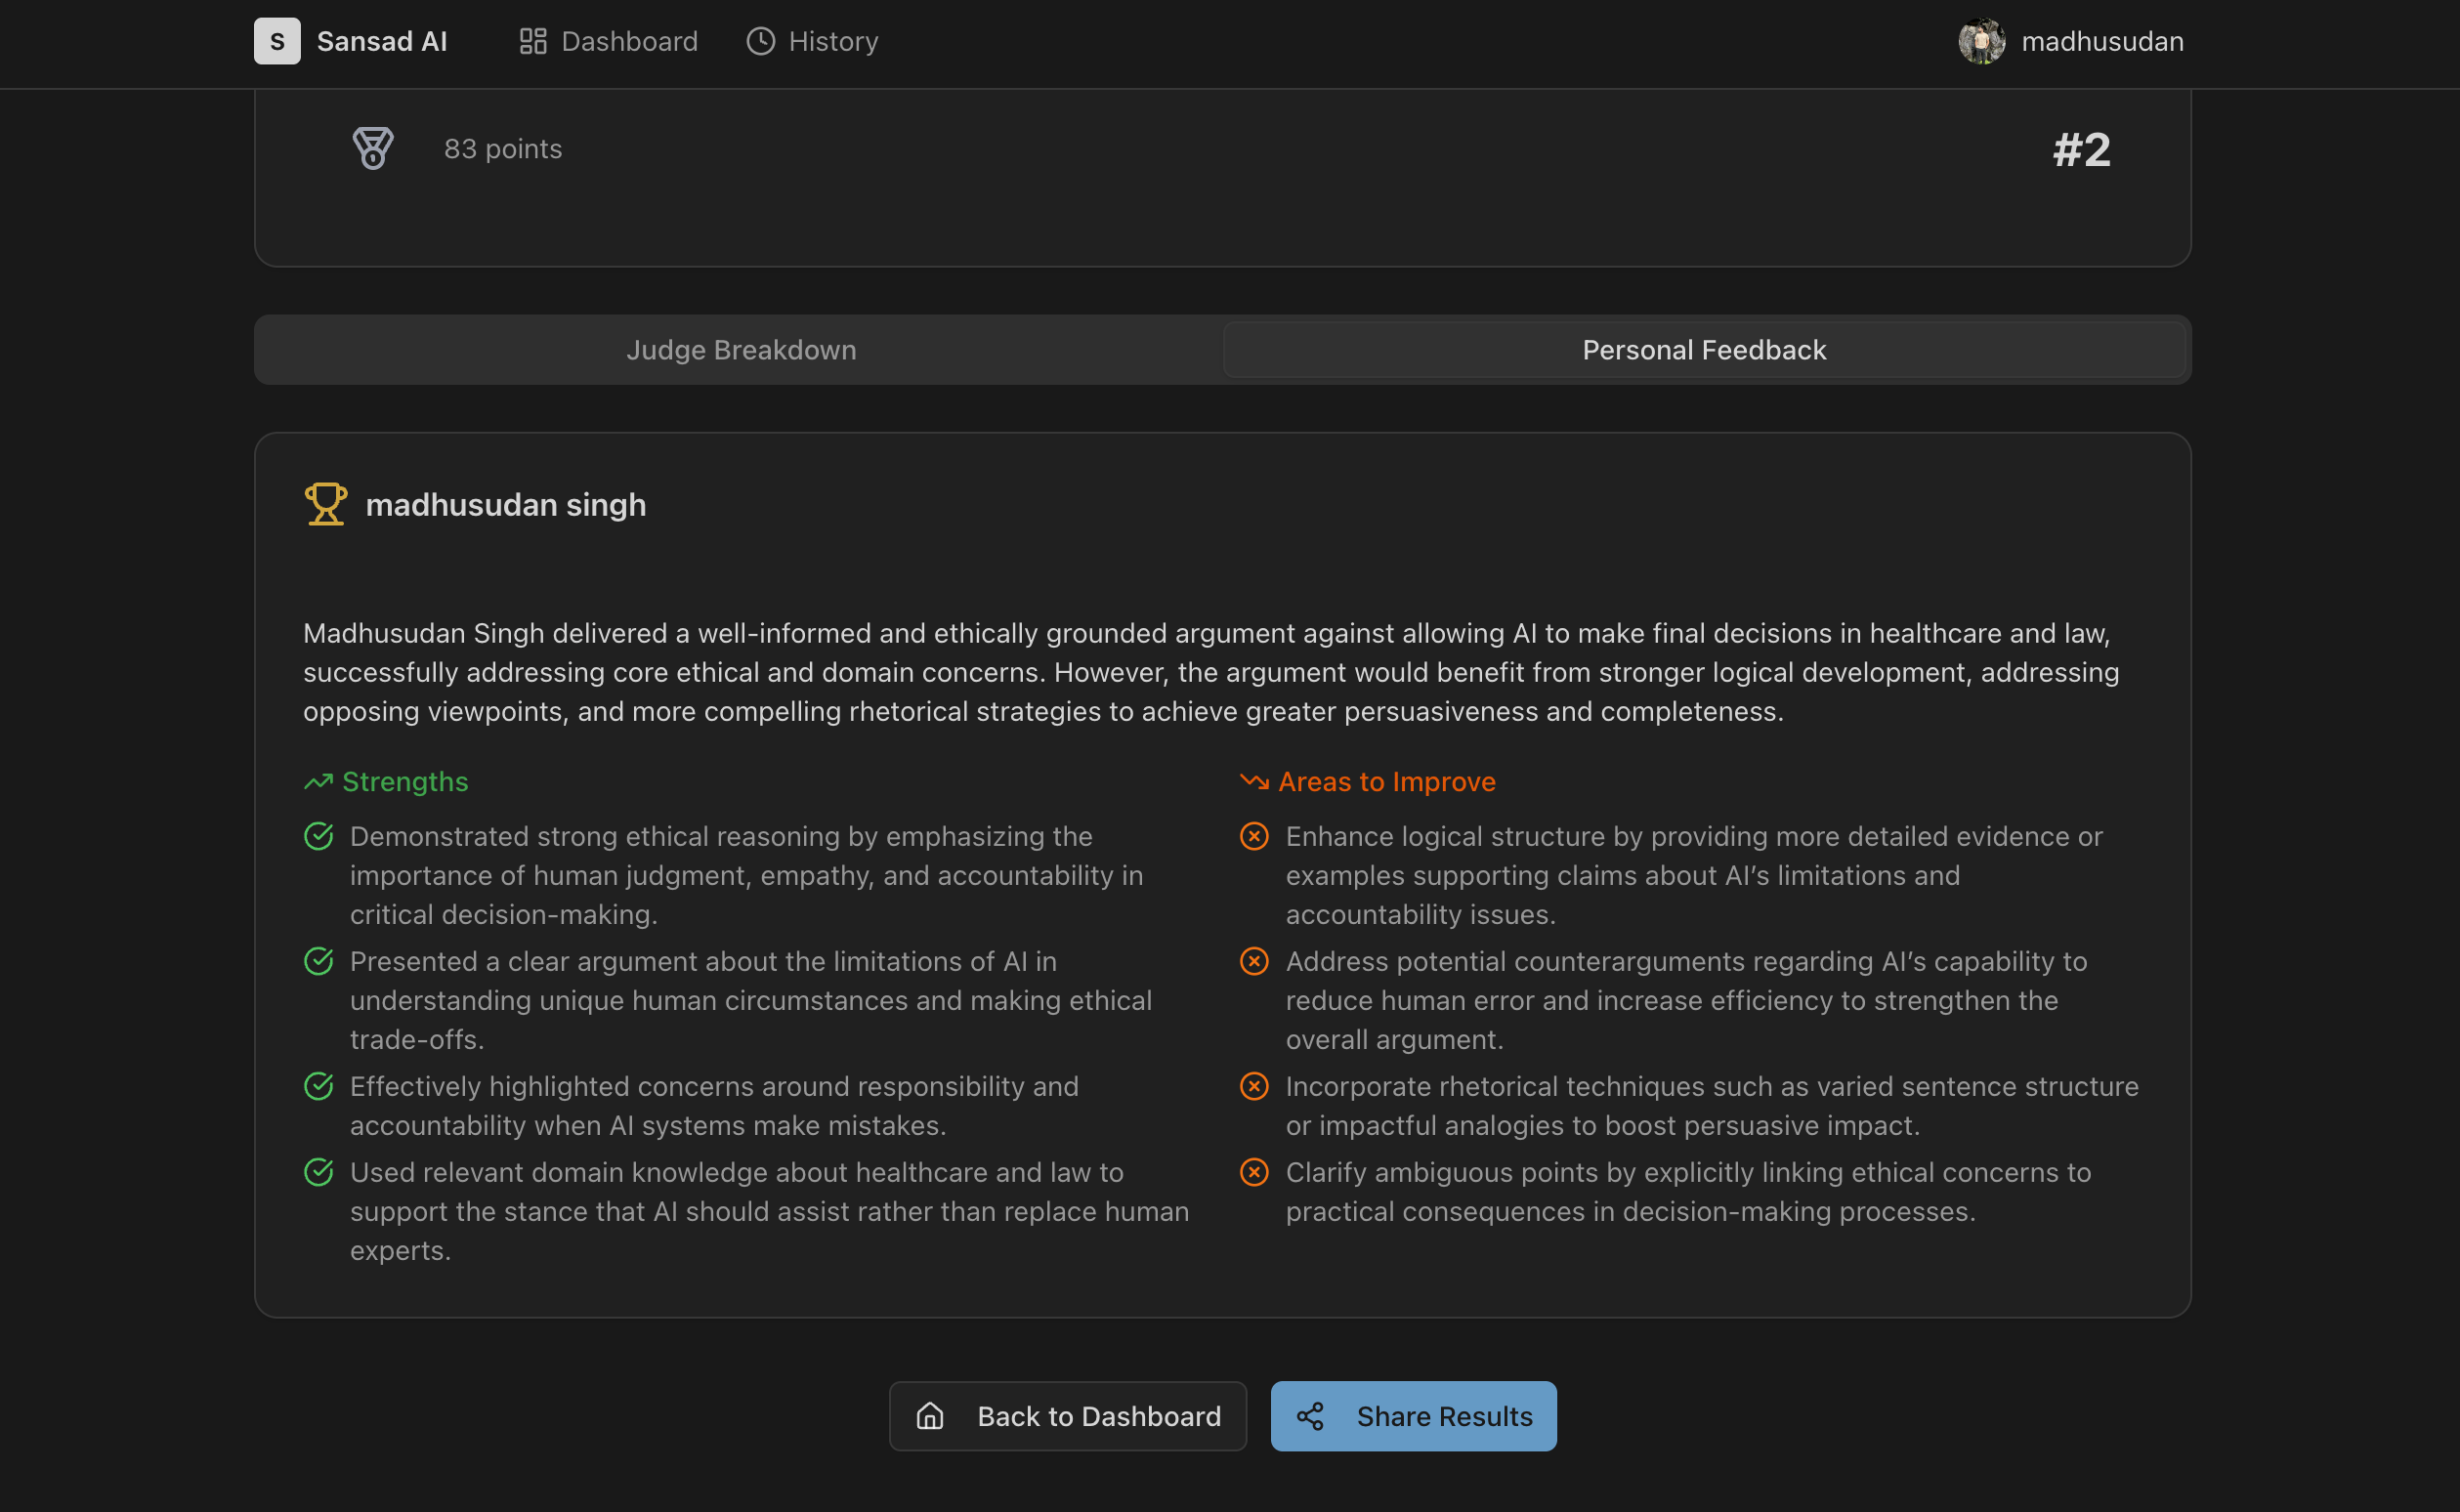Click the orange Areas to Improve trend-down icon

point(1254,782)
